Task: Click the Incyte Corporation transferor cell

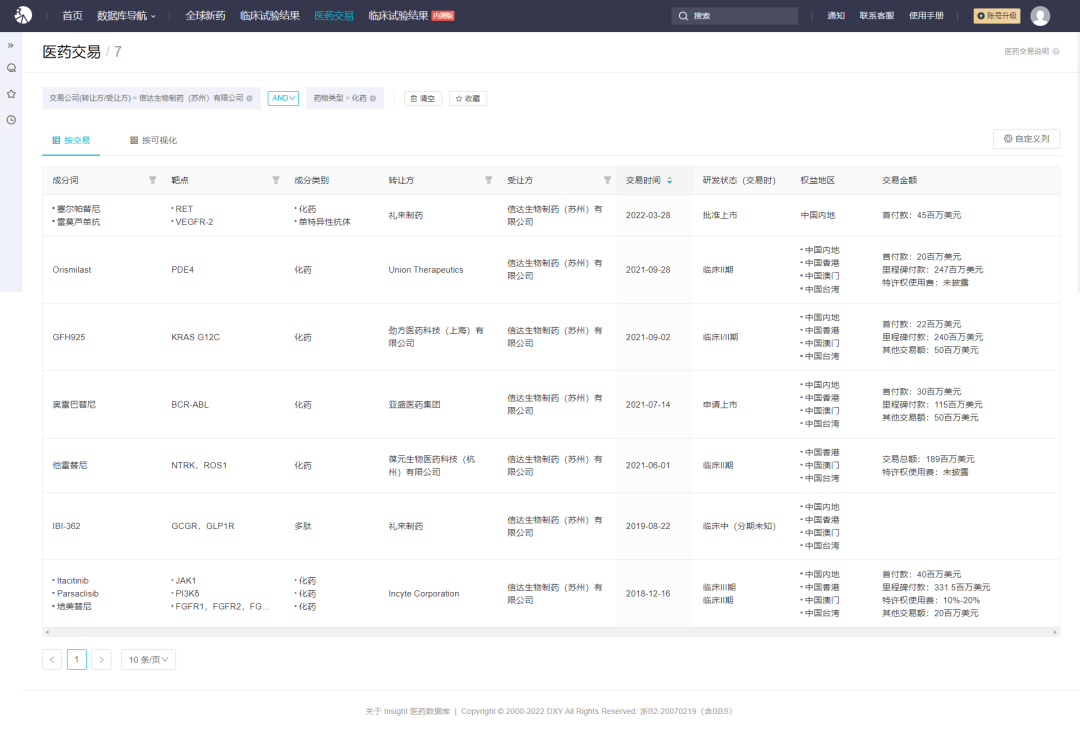Action: click(424, 594)
